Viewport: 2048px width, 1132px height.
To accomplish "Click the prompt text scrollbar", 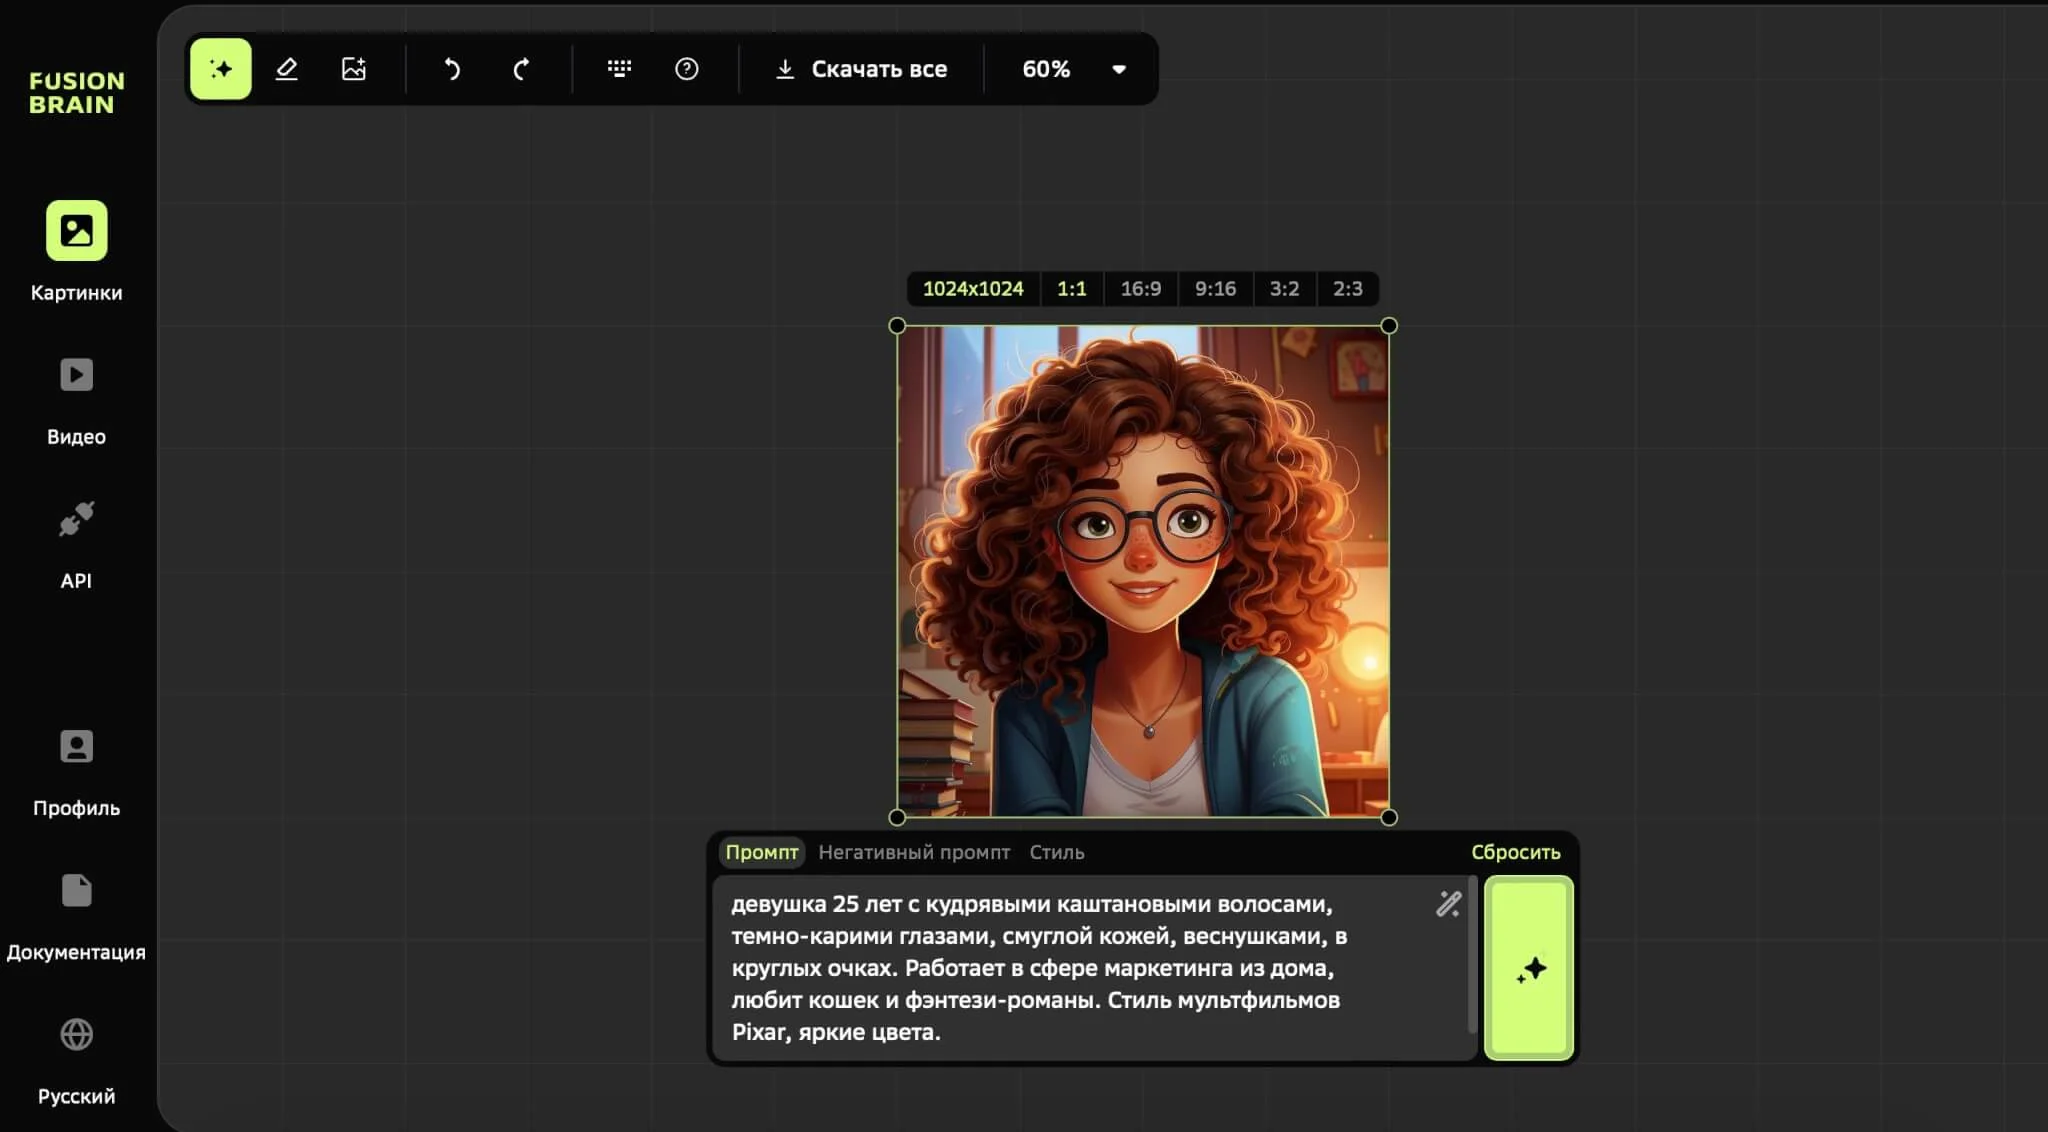I will tap(1472, 955).
